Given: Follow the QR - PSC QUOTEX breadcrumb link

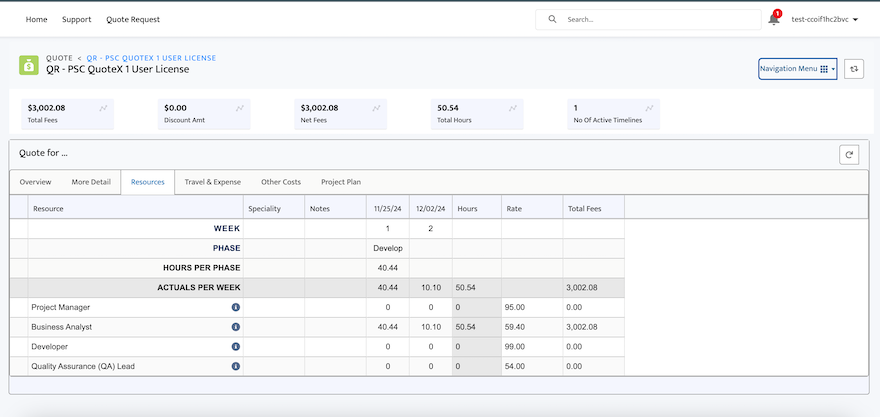Looking at the screenshot, I should pyautogui.click(x=152, y=58).
